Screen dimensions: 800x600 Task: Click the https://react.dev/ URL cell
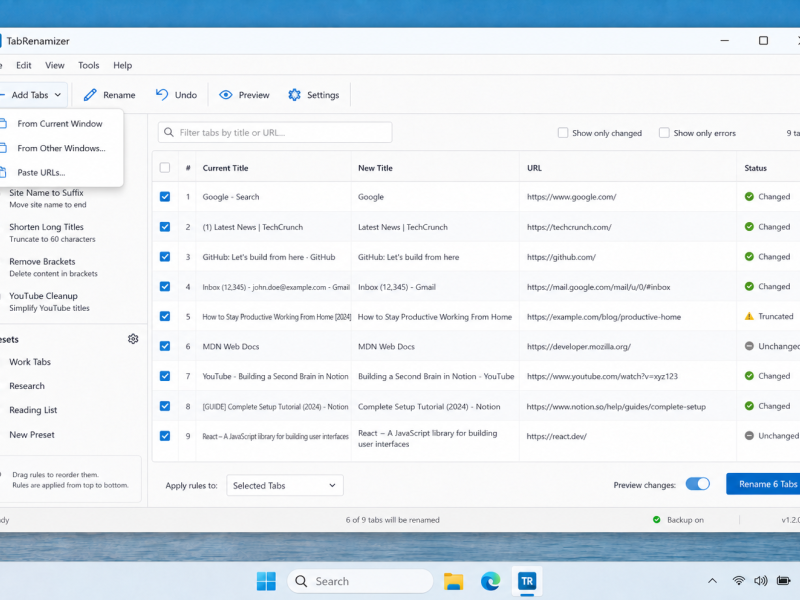point(556,436)
